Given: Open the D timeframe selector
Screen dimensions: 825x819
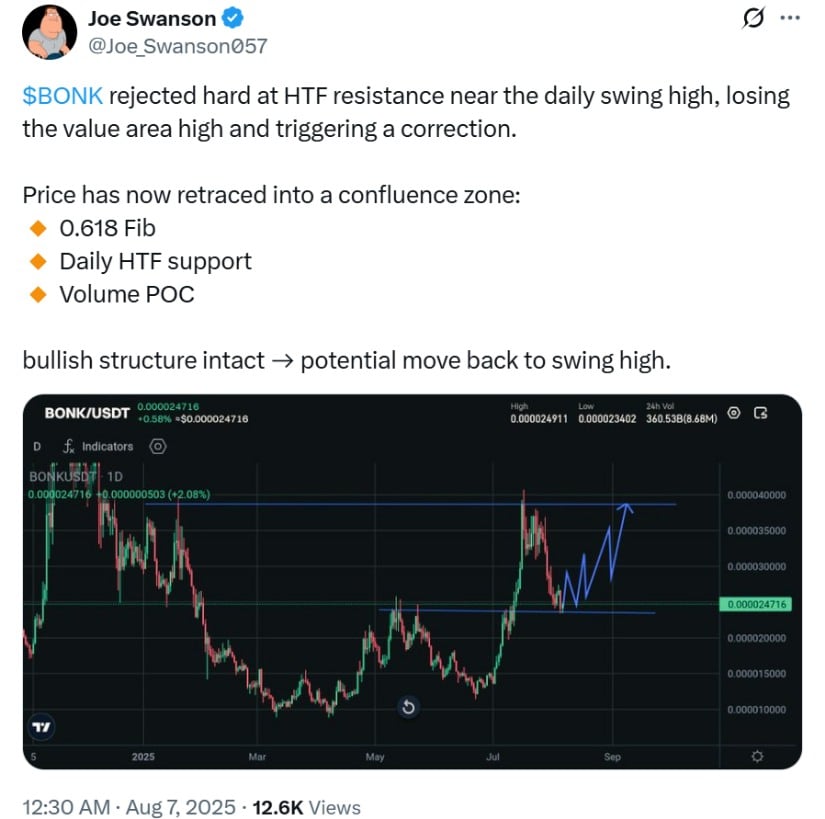Looking at the screenshot, I should [x=37, y=447].
